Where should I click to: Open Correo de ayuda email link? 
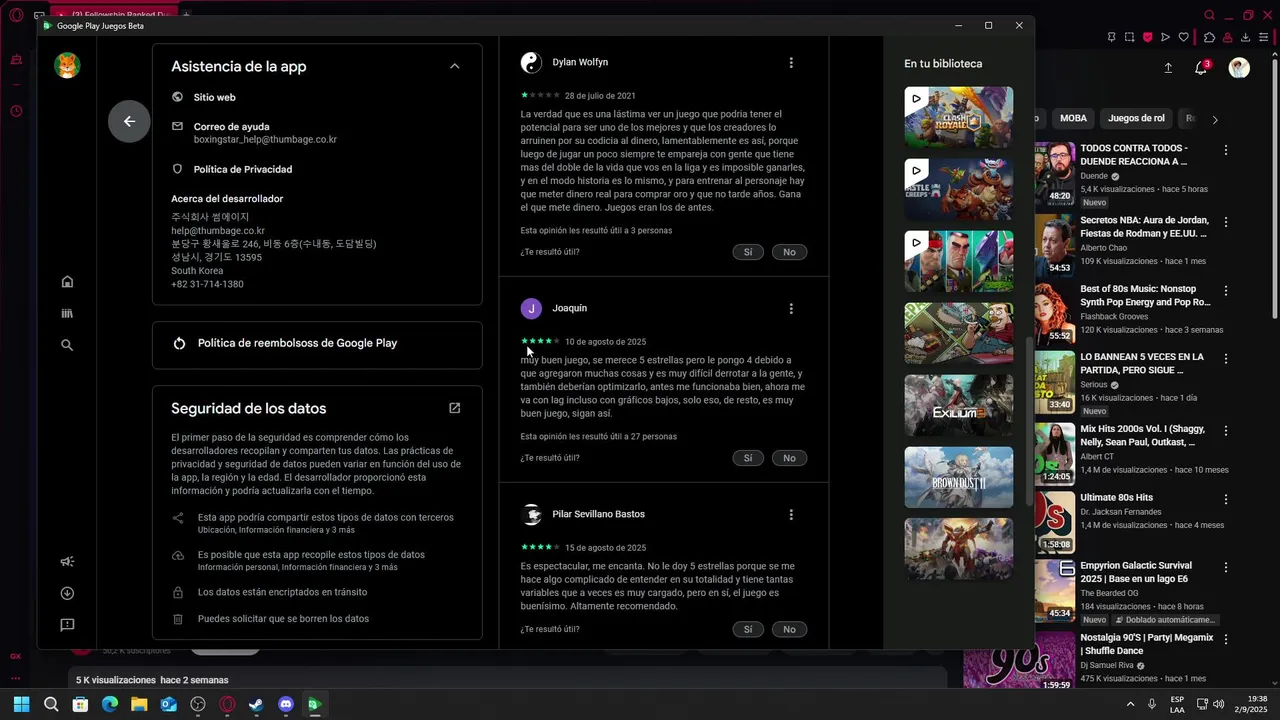(x=264, y=133)
